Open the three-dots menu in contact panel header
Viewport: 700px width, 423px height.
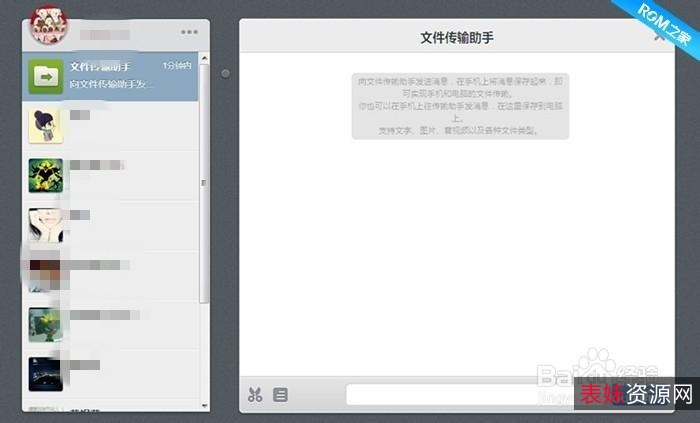coord(189,32)
